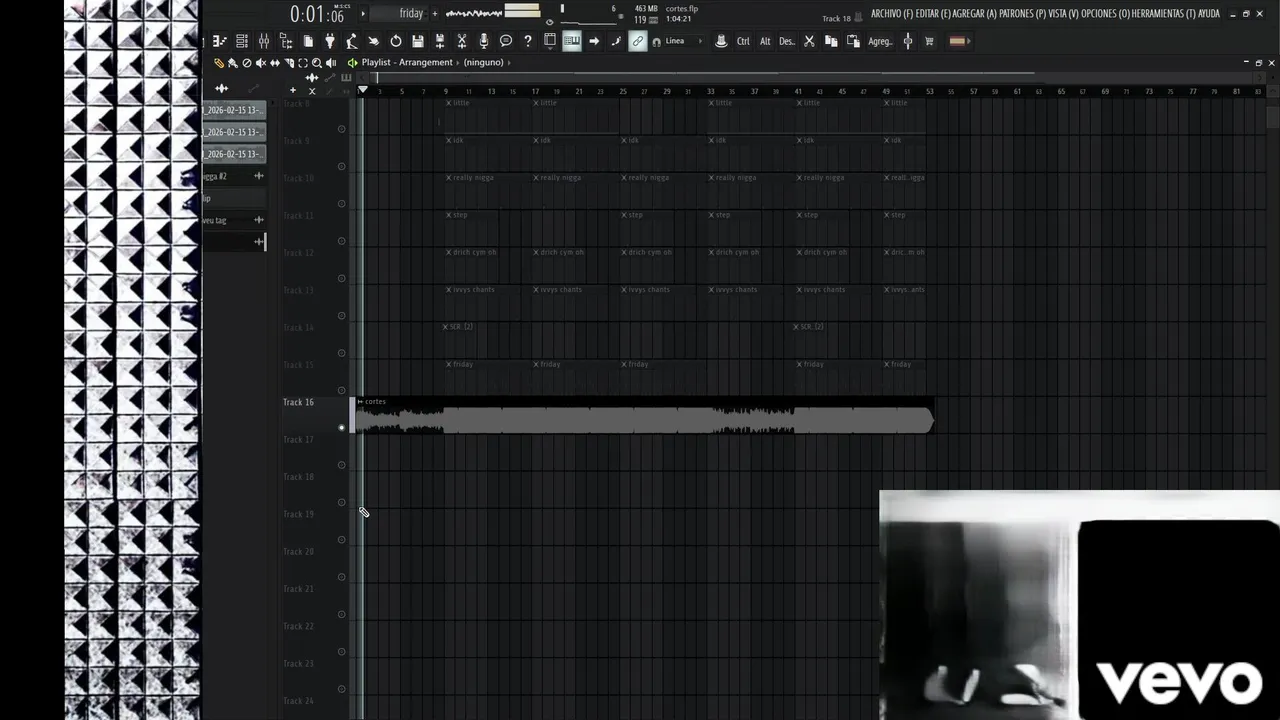1280x720 pixels.
Task: Open the ARCHIVO (F) menu
Action: (x=892, y=14)
